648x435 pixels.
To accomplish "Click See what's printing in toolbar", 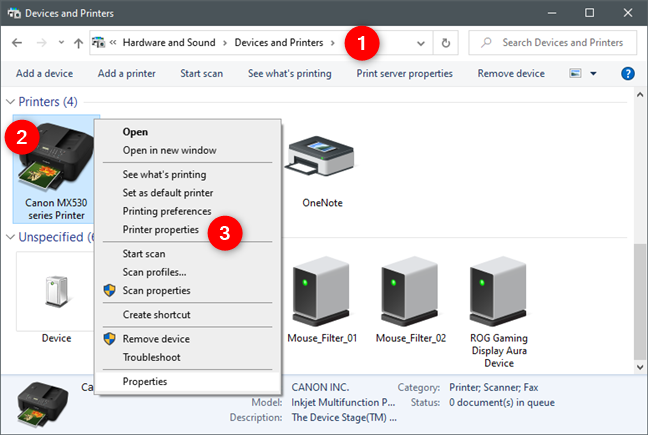I will click(289, 74).
